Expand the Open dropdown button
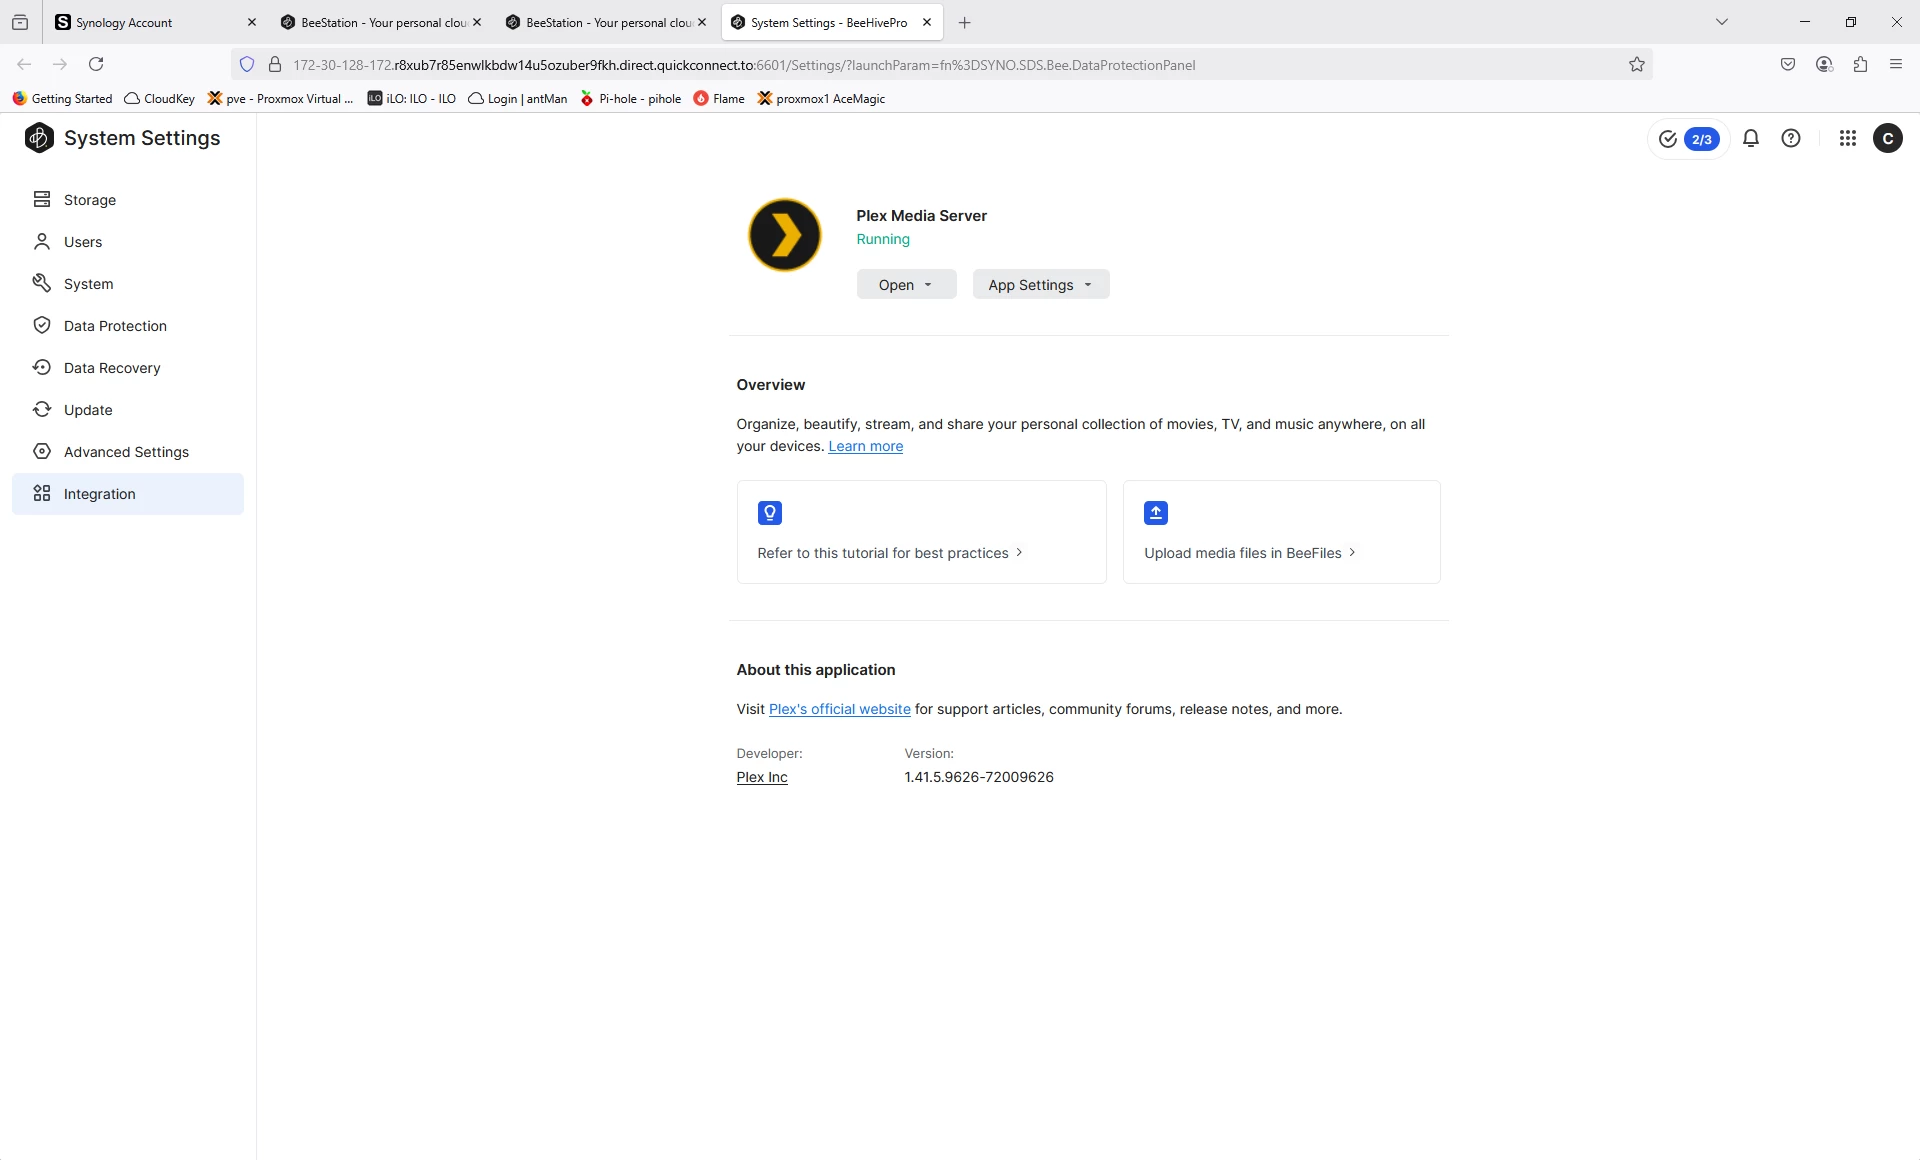 pyautogui.click(x=906, y=285)
